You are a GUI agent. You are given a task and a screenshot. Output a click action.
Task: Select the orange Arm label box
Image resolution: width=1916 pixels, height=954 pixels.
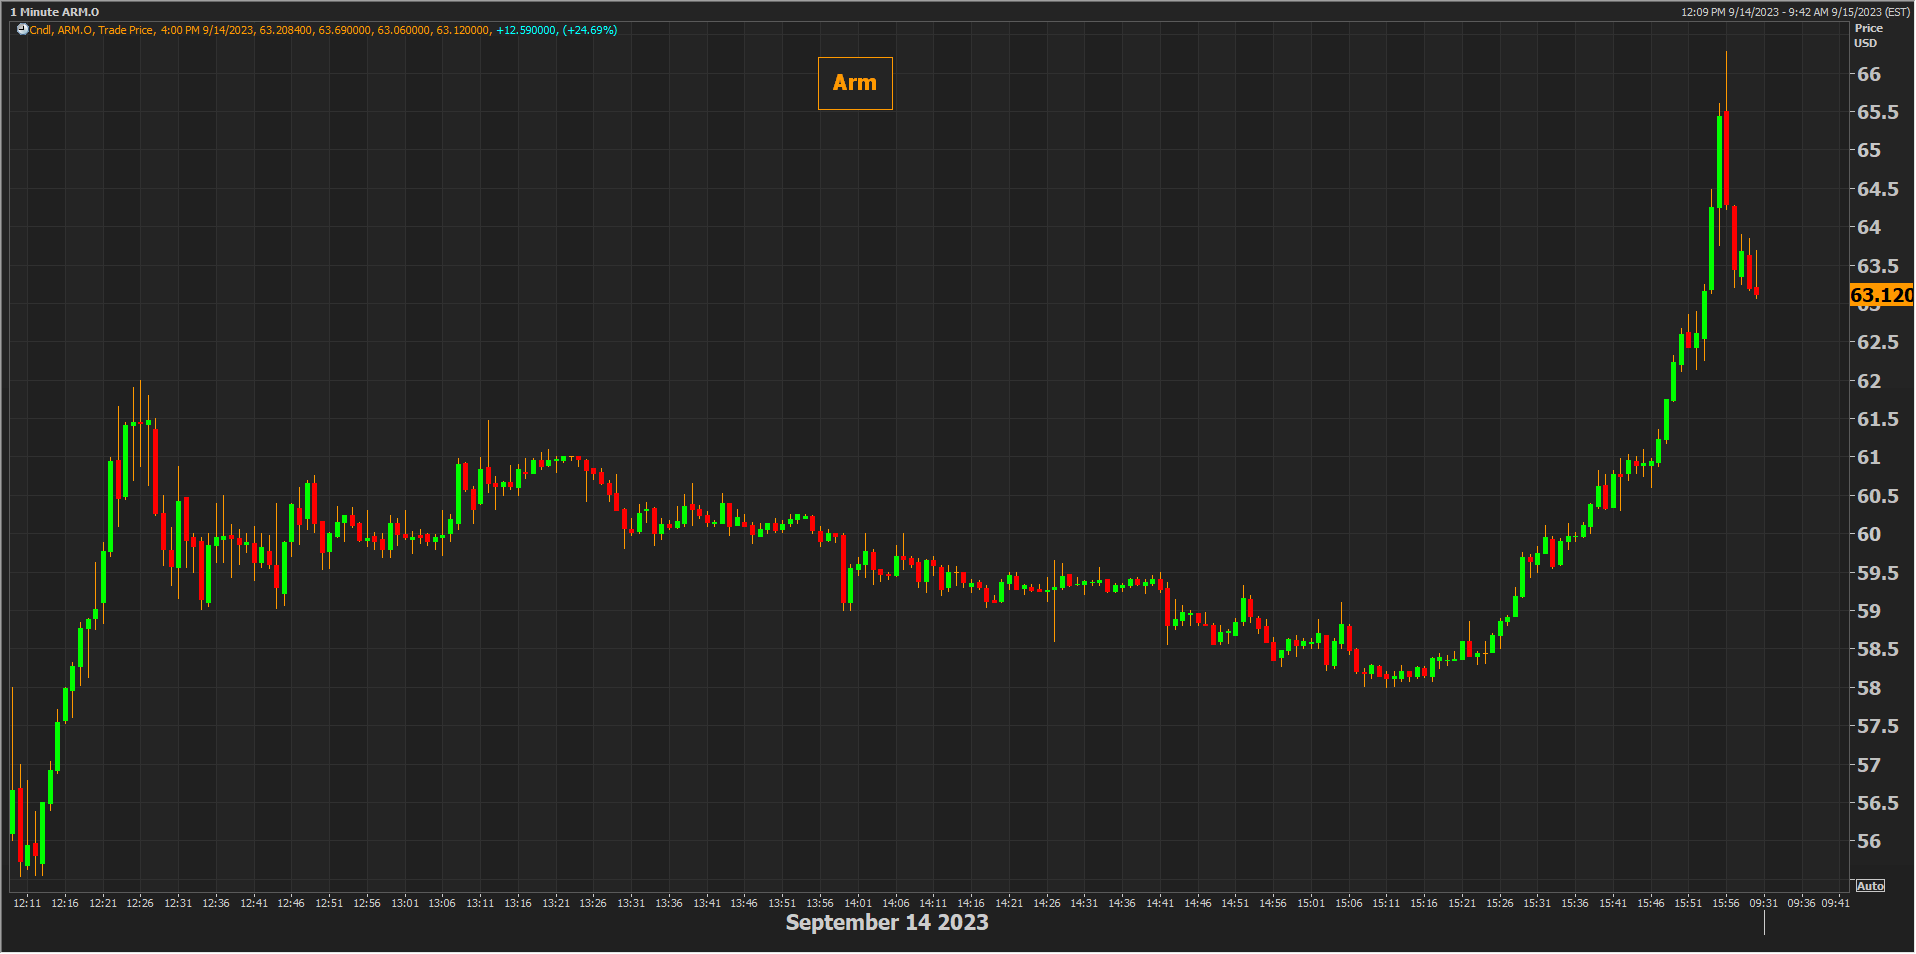(854, 83)
